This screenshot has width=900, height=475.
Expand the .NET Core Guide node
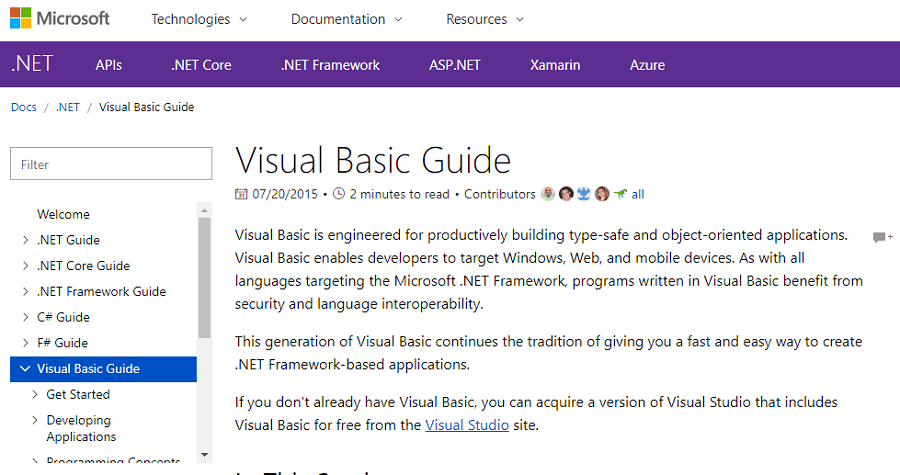click(25, 266)
